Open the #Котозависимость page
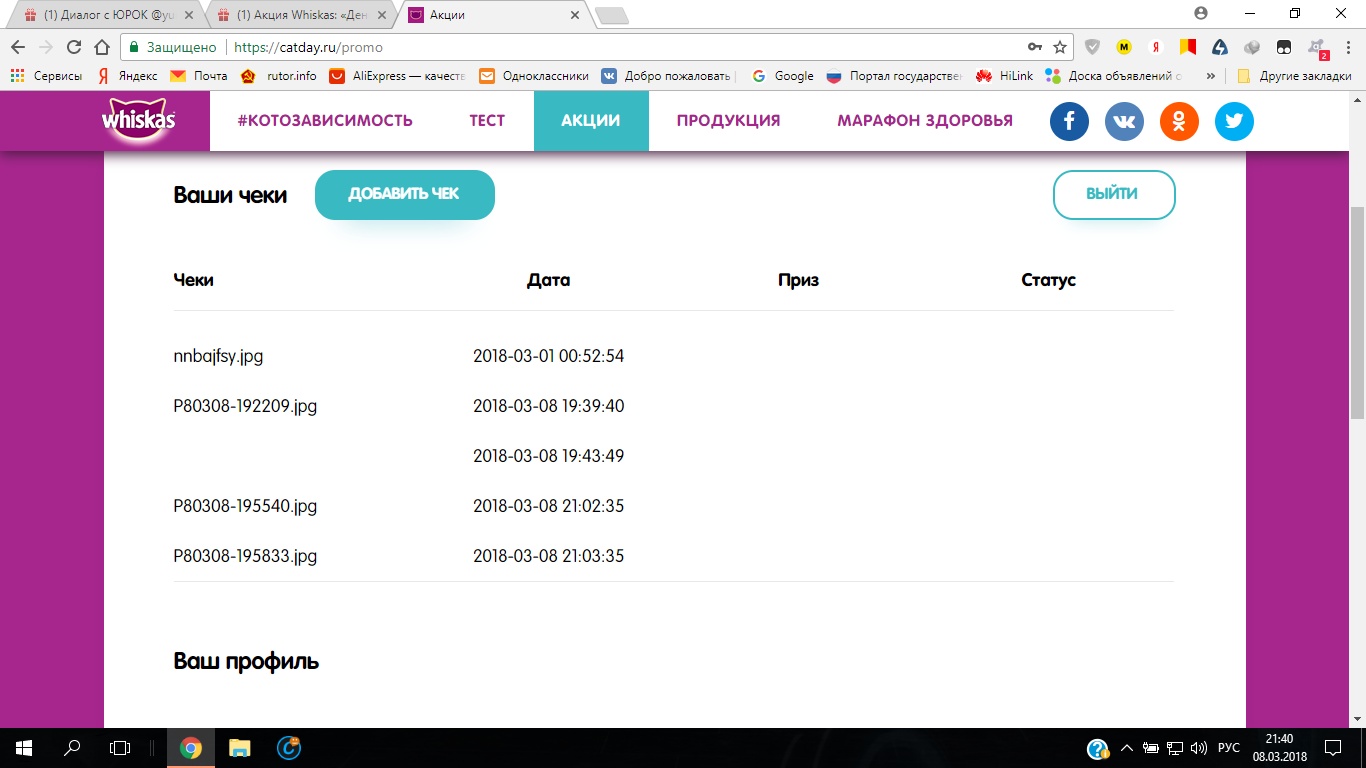This screenshot has width=1366, height=768. [325, 121]
